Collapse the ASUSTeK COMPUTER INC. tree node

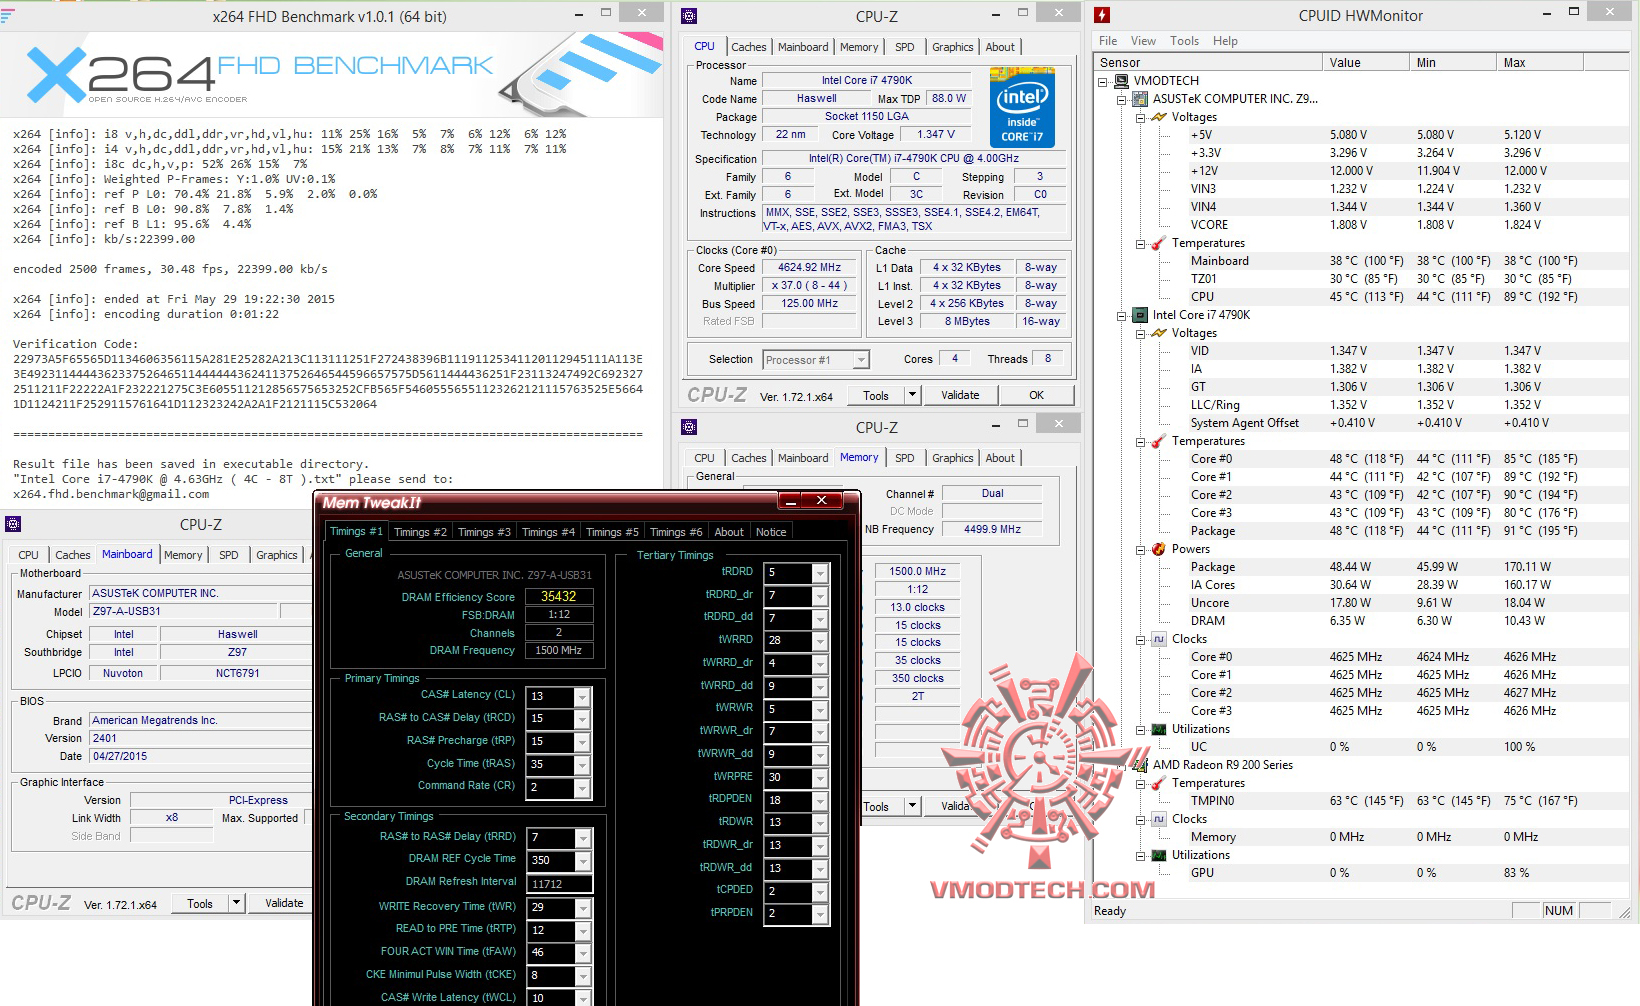click(1122, 99)
